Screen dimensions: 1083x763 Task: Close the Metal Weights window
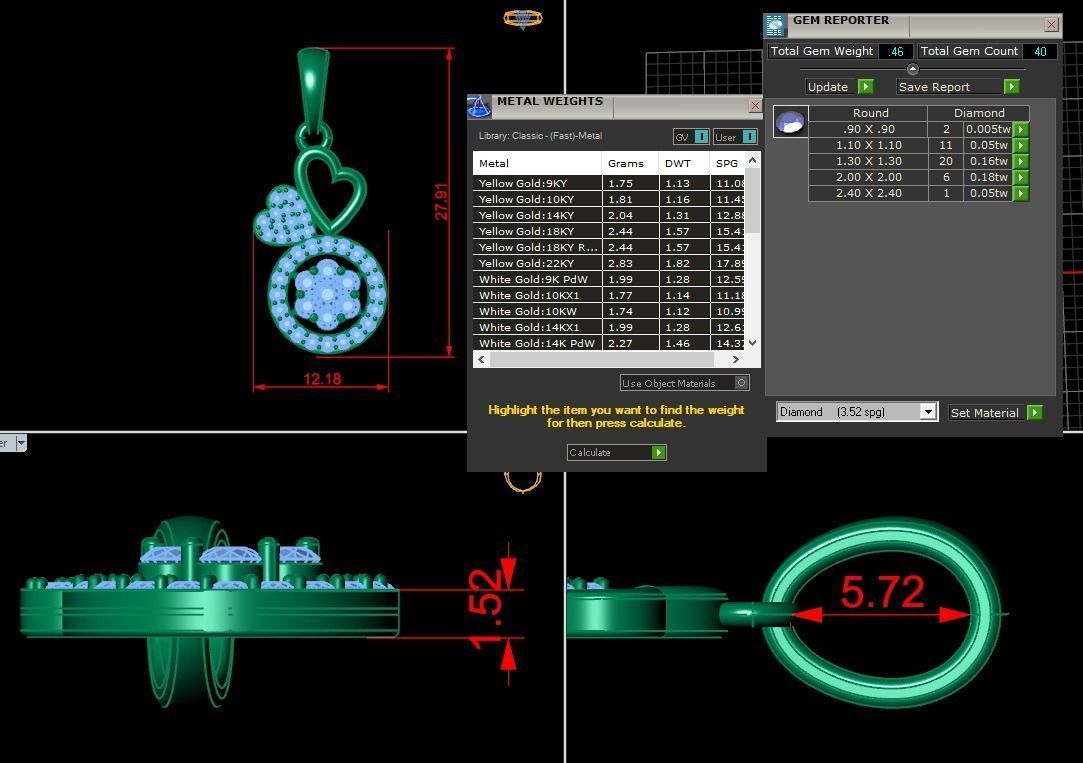tap(755, 106)
